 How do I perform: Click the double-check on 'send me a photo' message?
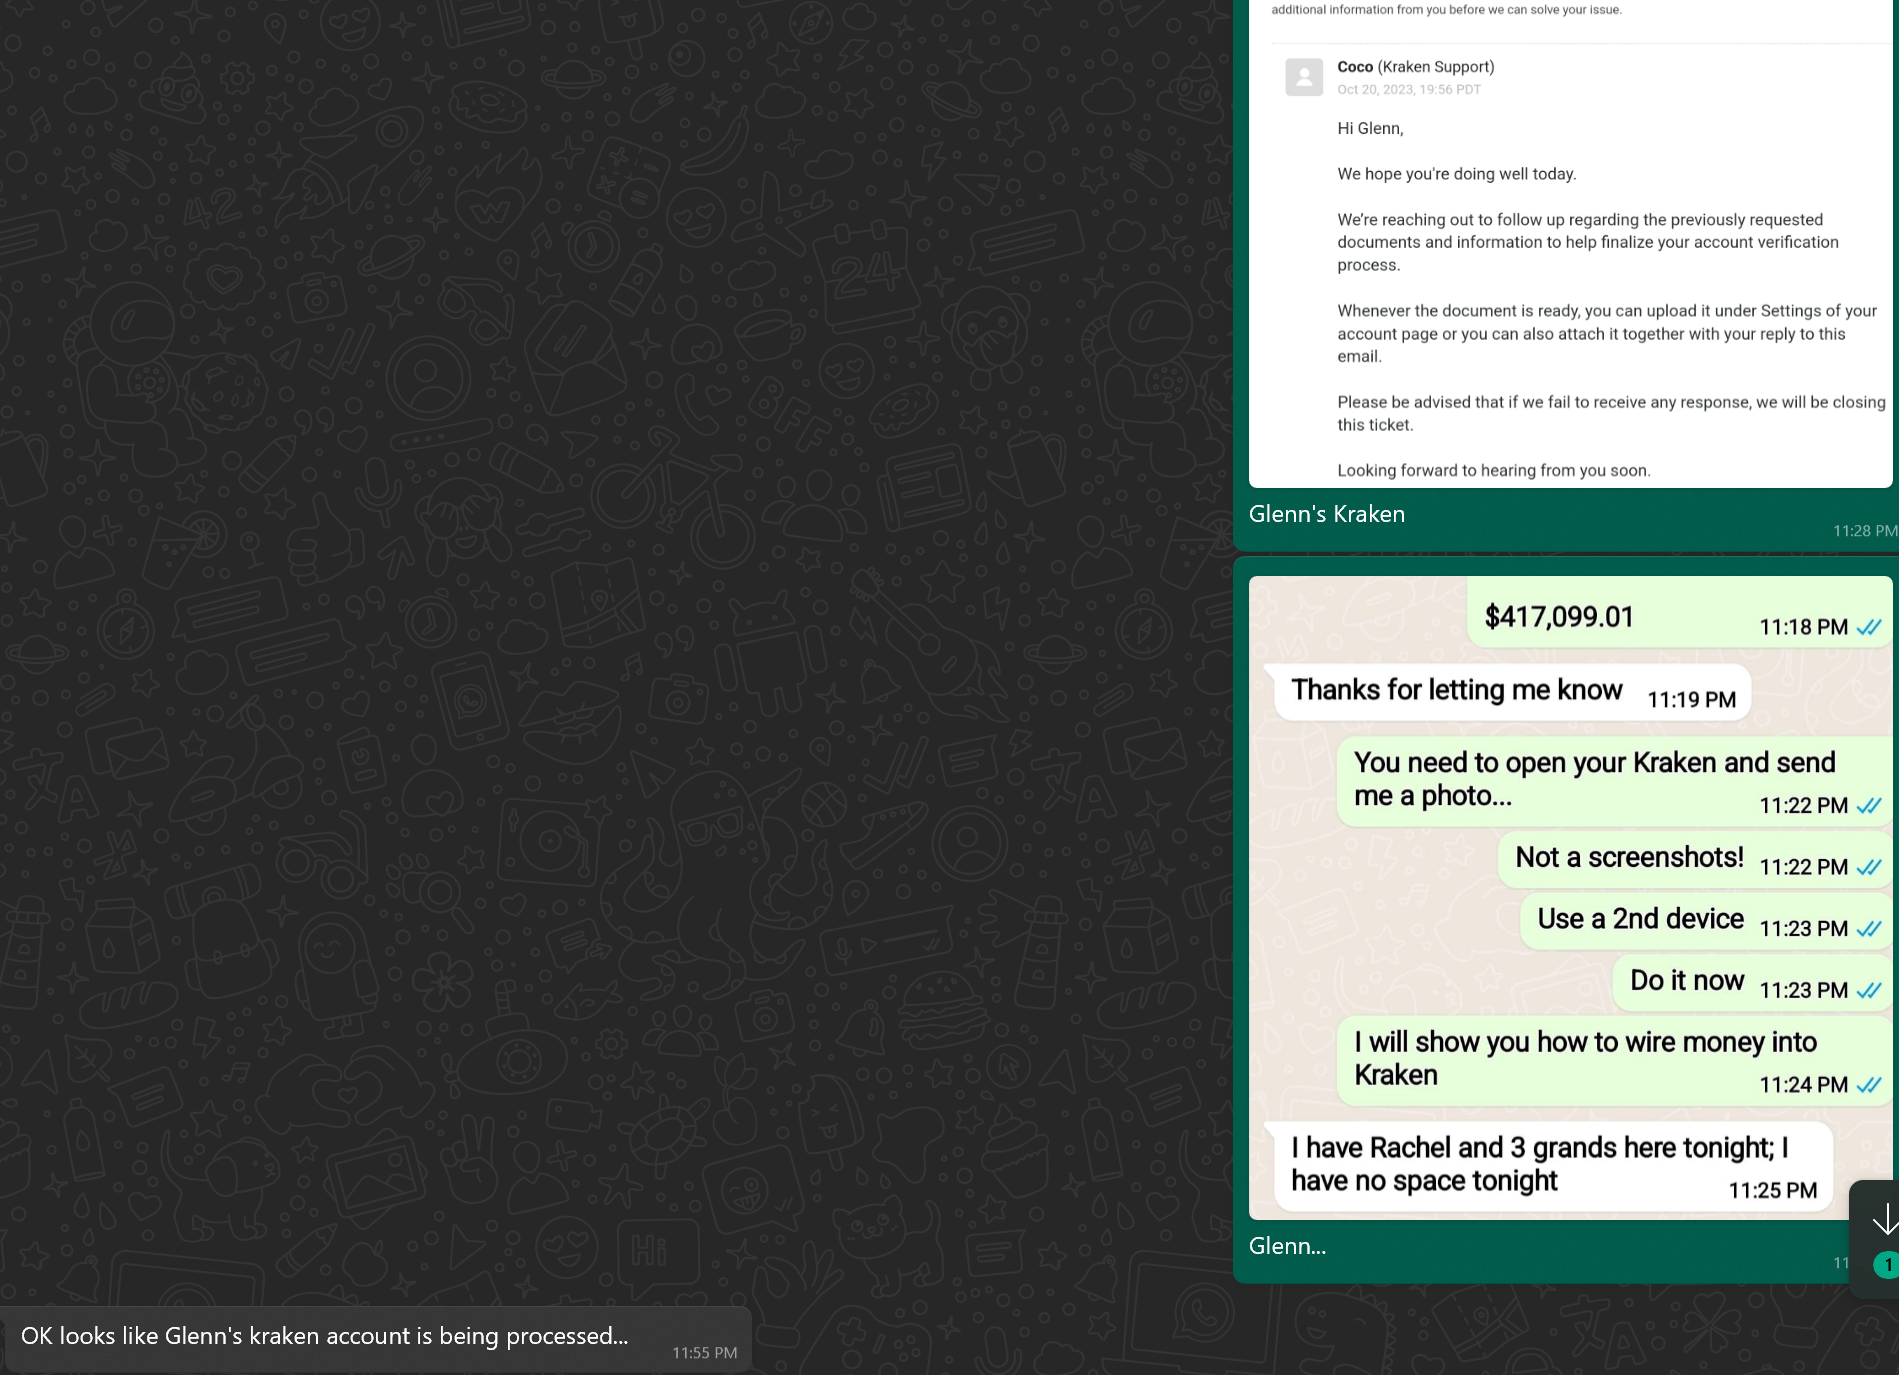point(1869,805)
